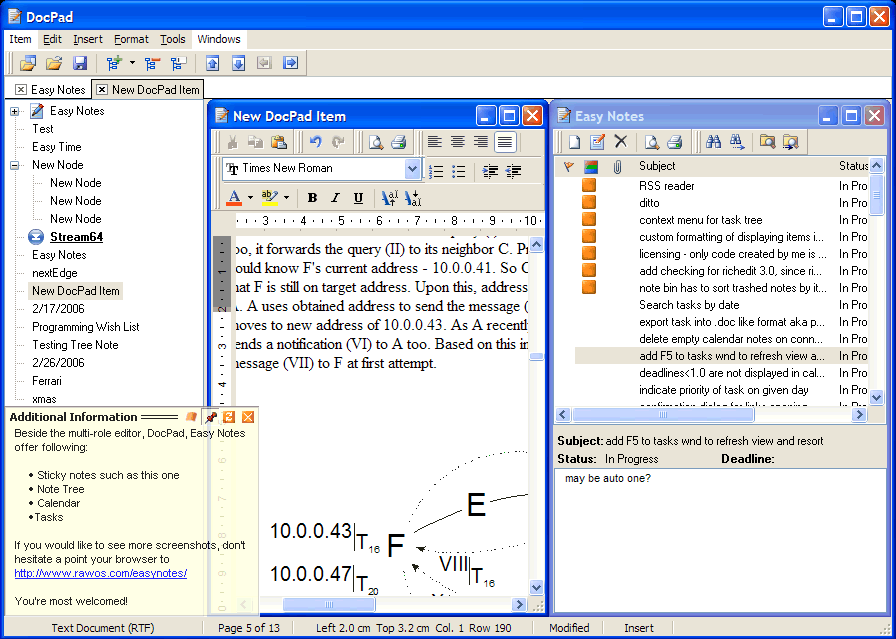This screenshot has height=639, width=896.
Task: Open the Times New Roman font dropdown
Action: 412,169
